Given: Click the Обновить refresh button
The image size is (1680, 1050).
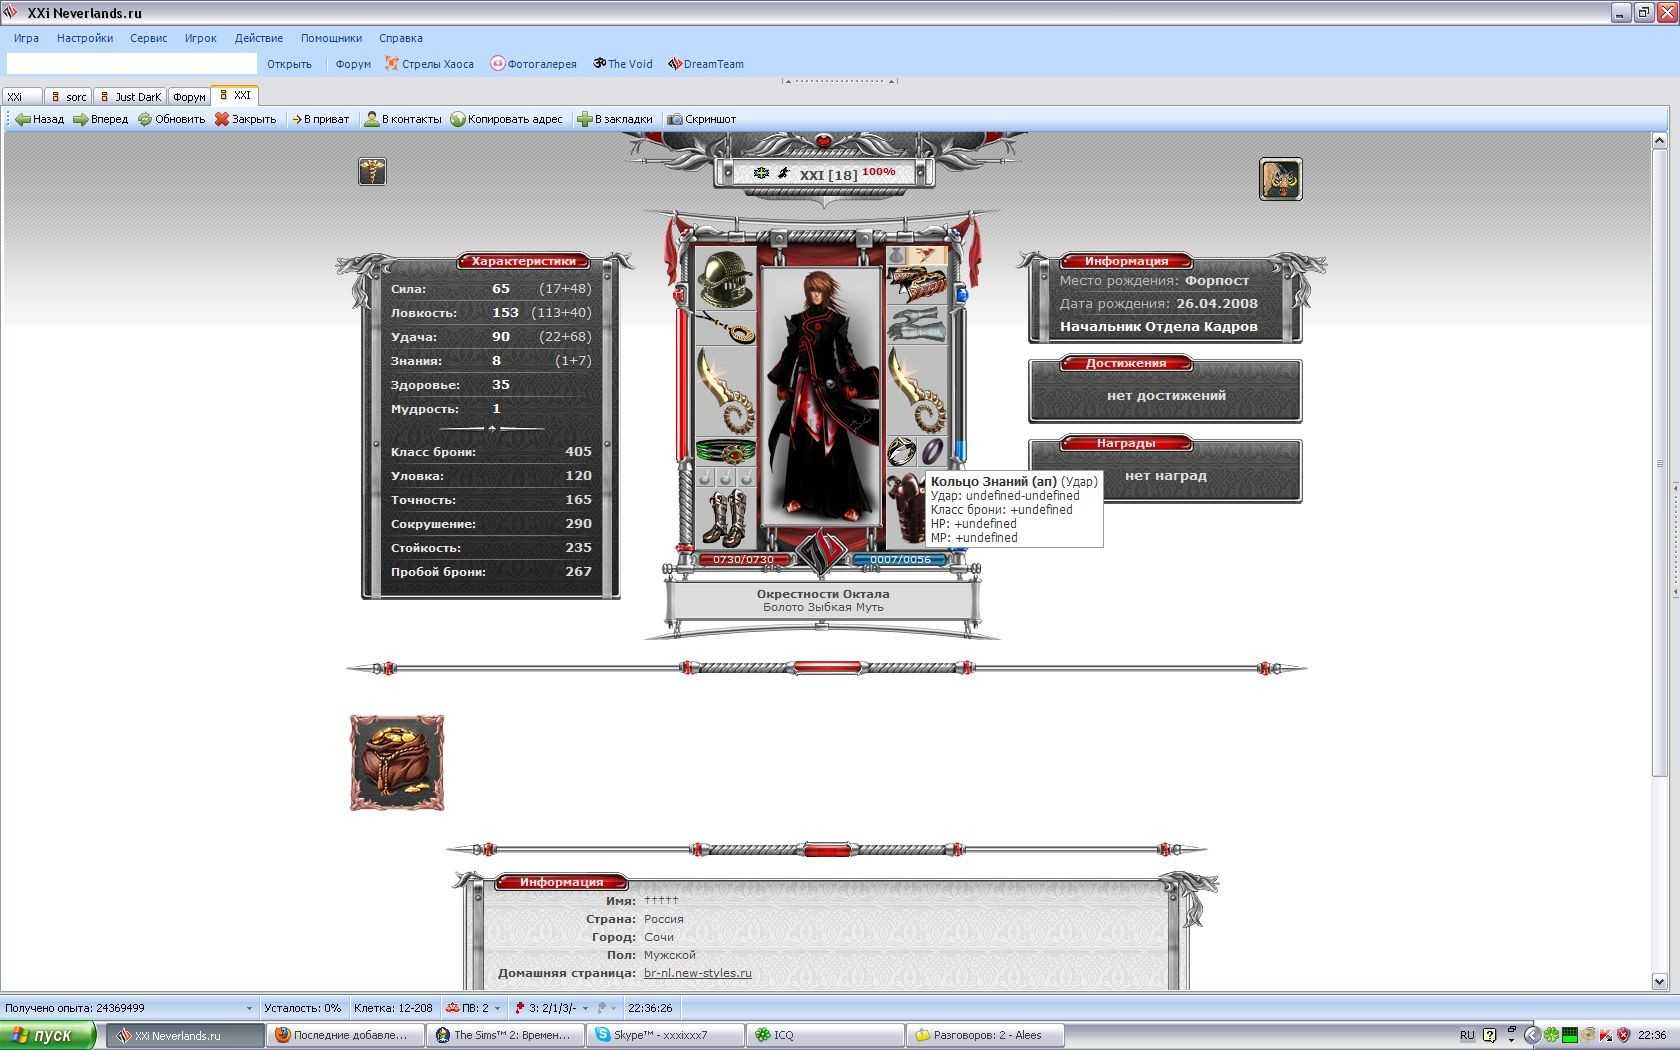Looking at the screenshot, I should (x=171, y=119).
